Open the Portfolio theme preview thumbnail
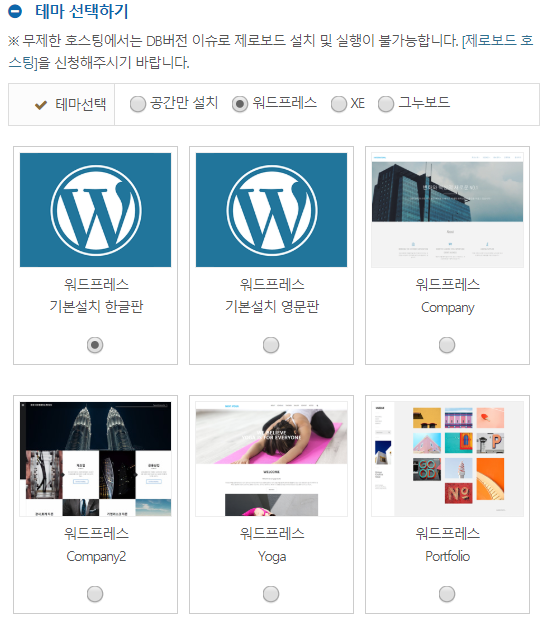 447,459
